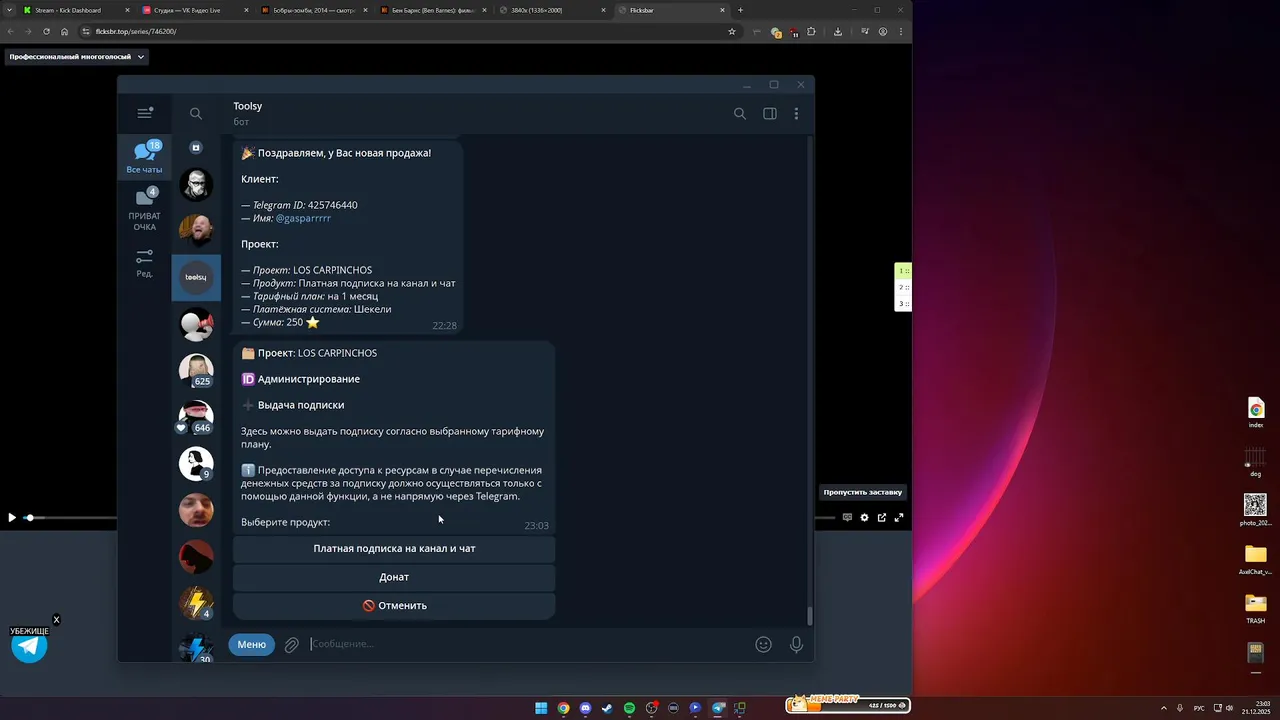
Task: Reload the page in Chrome
Action: pyautogui.click(x=46, y=31)
